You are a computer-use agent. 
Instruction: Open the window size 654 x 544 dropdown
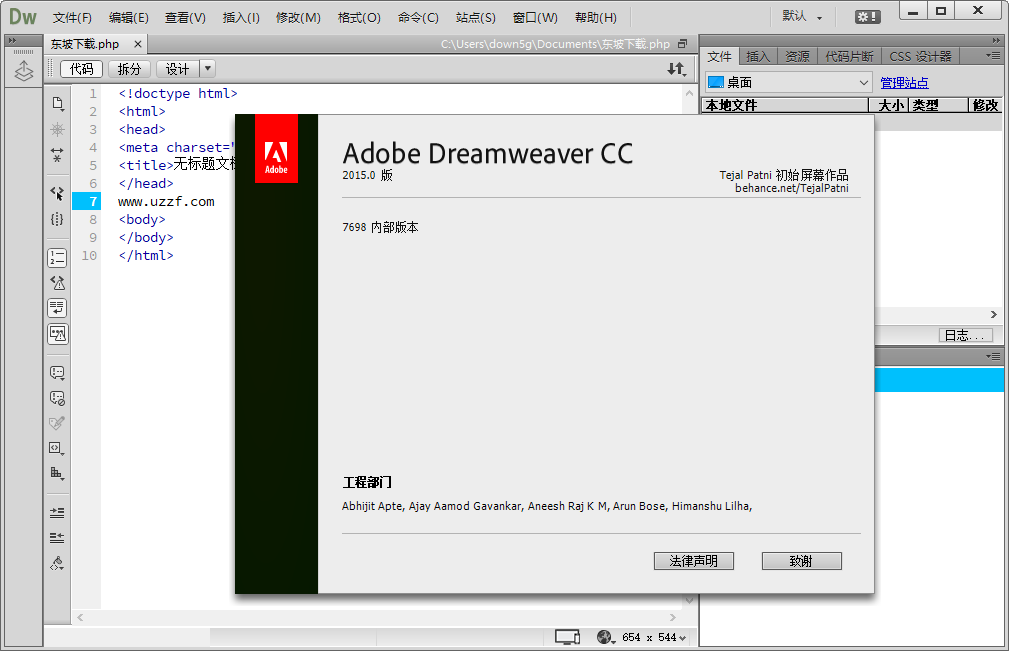[x=654, y=637]
